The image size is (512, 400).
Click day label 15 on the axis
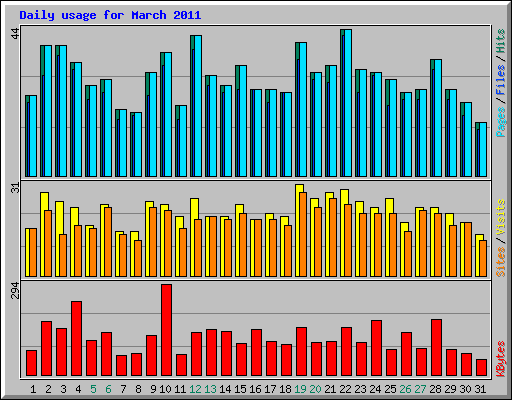click(240, 389)
